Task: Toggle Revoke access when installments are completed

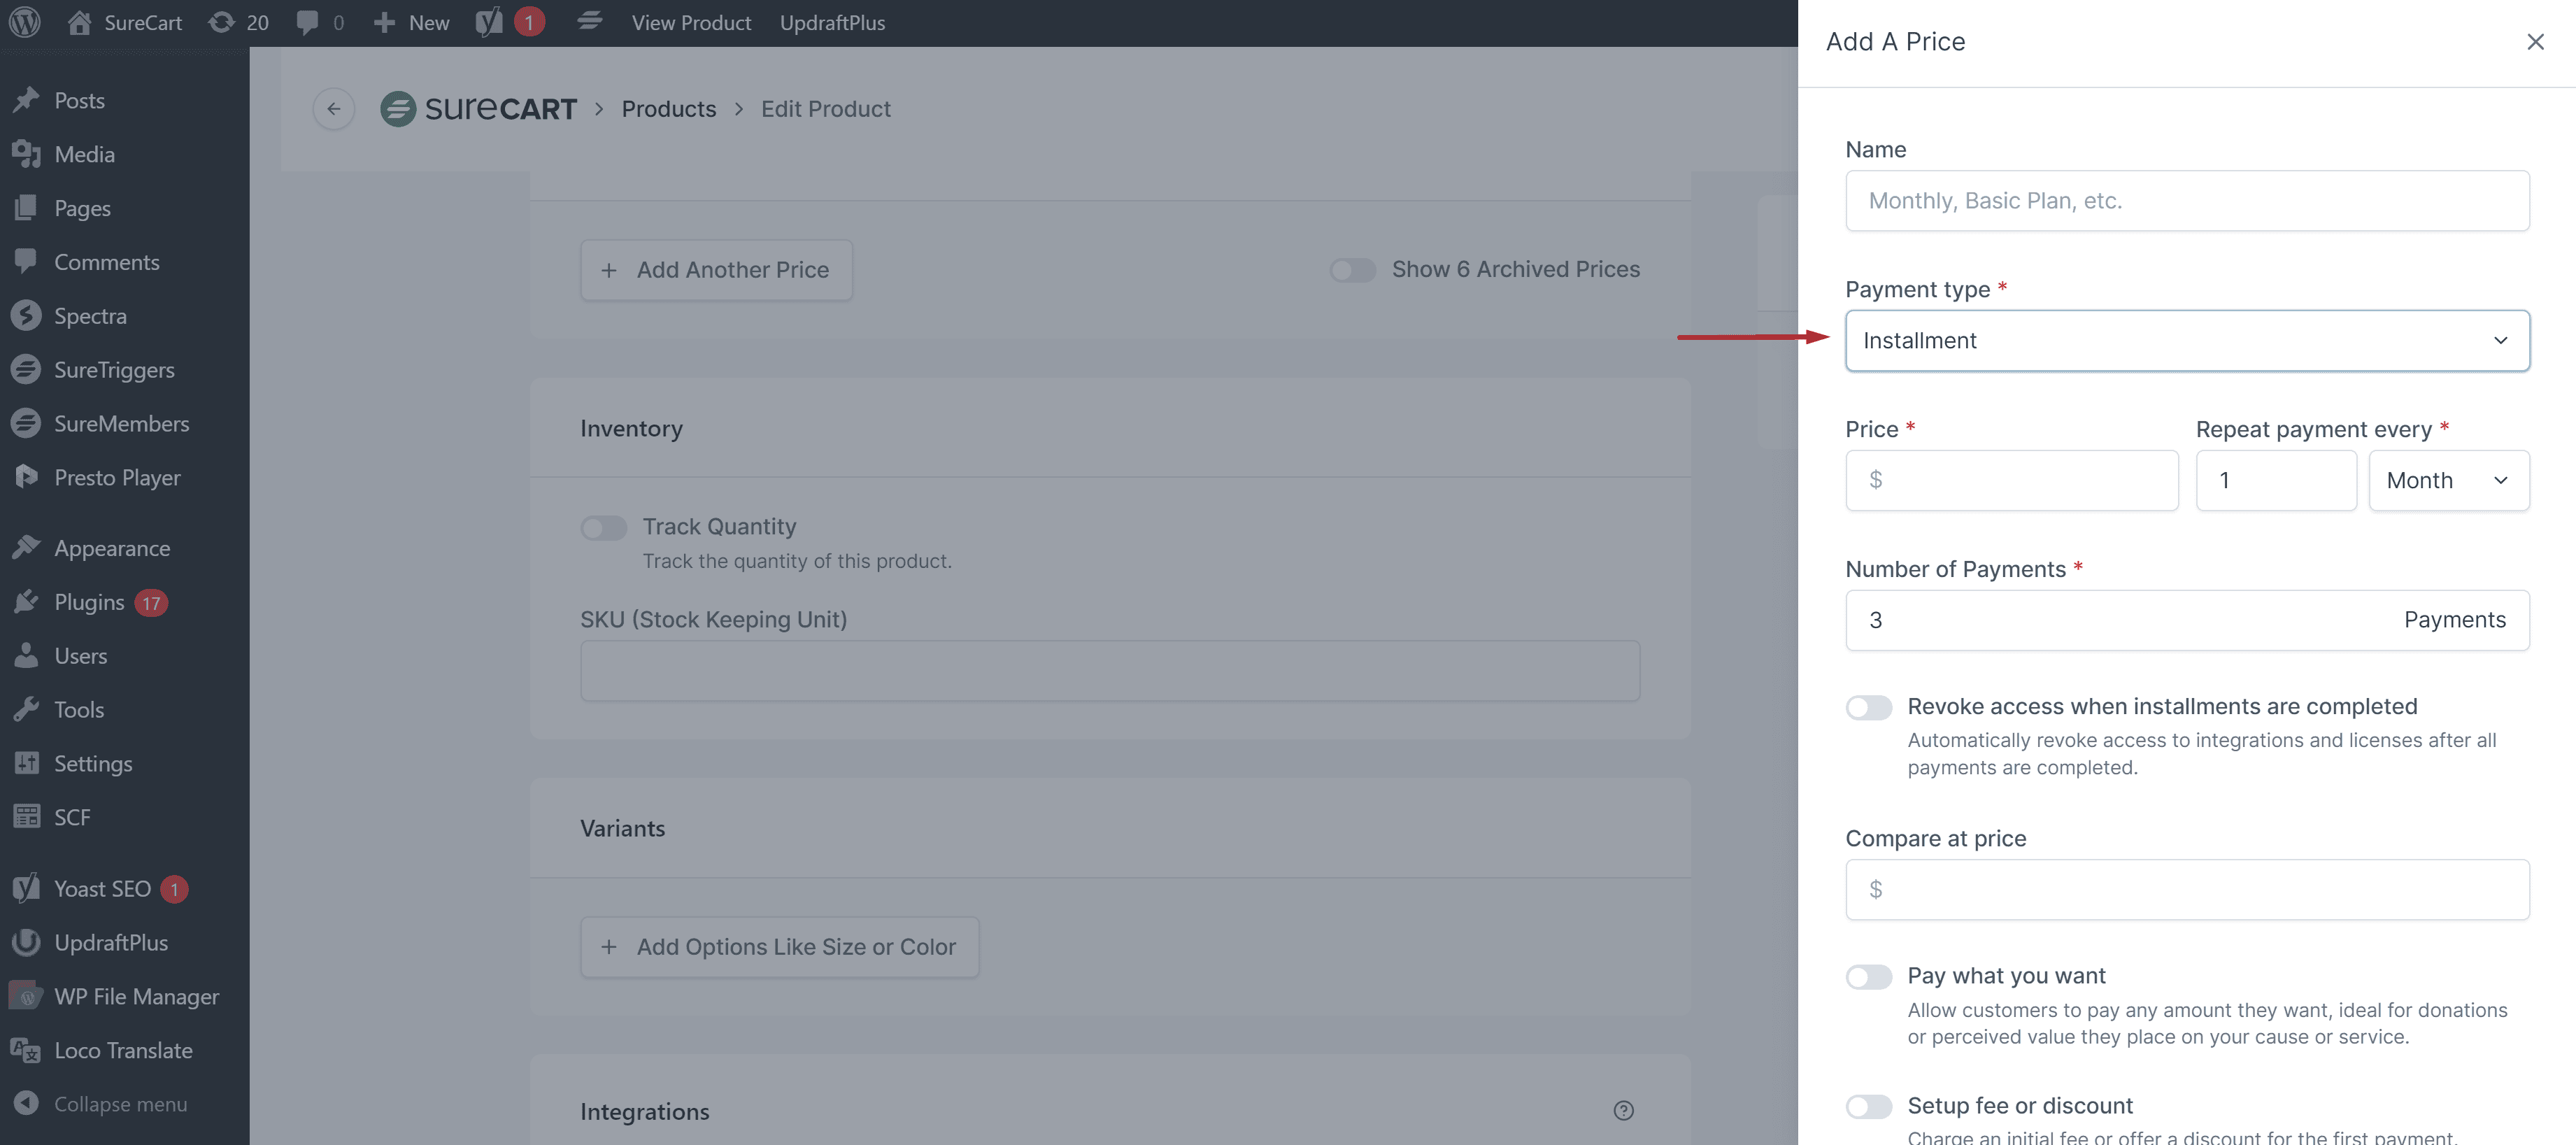Action: [x=1868, y=707]
